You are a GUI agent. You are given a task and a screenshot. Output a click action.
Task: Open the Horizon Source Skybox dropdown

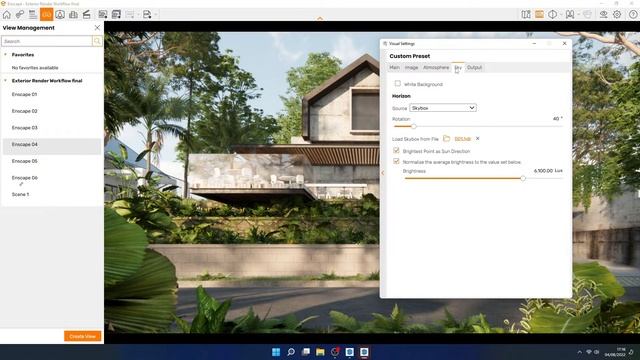(x=443, y=108)
